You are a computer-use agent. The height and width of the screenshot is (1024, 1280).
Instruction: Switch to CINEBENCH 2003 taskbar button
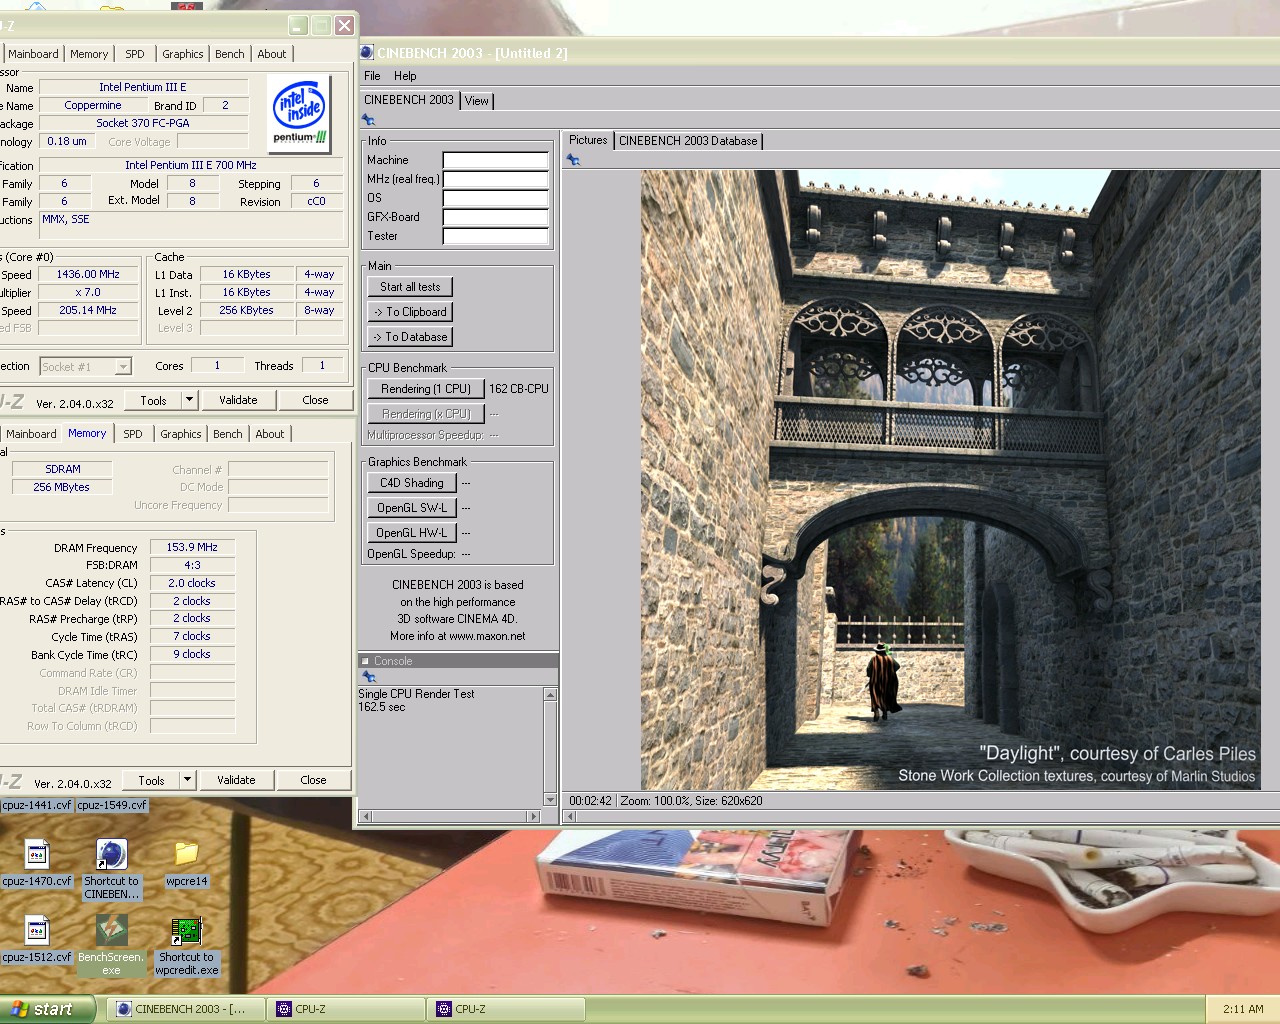[185, 1009]
